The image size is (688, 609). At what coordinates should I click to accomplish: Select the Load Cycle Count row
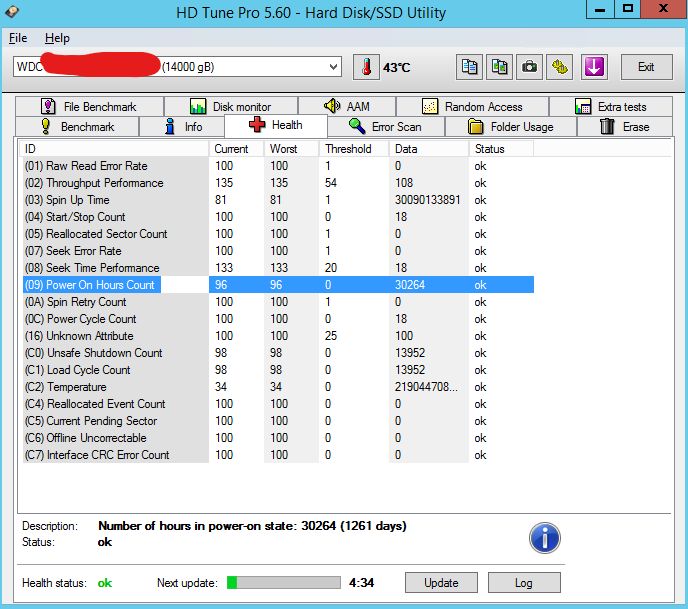click(278, 370)
